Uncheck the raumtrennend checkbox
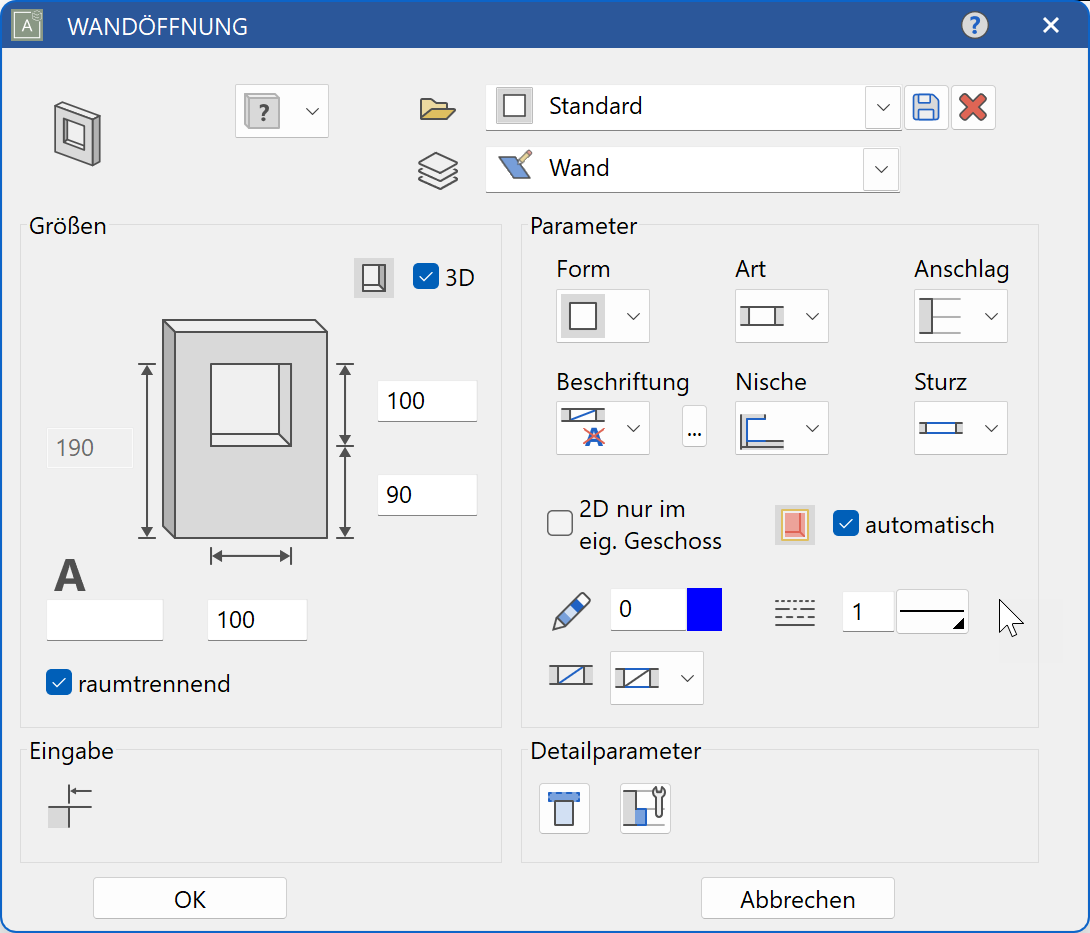The width and height of the screenshot is (1090, 933). coord(59,683)
